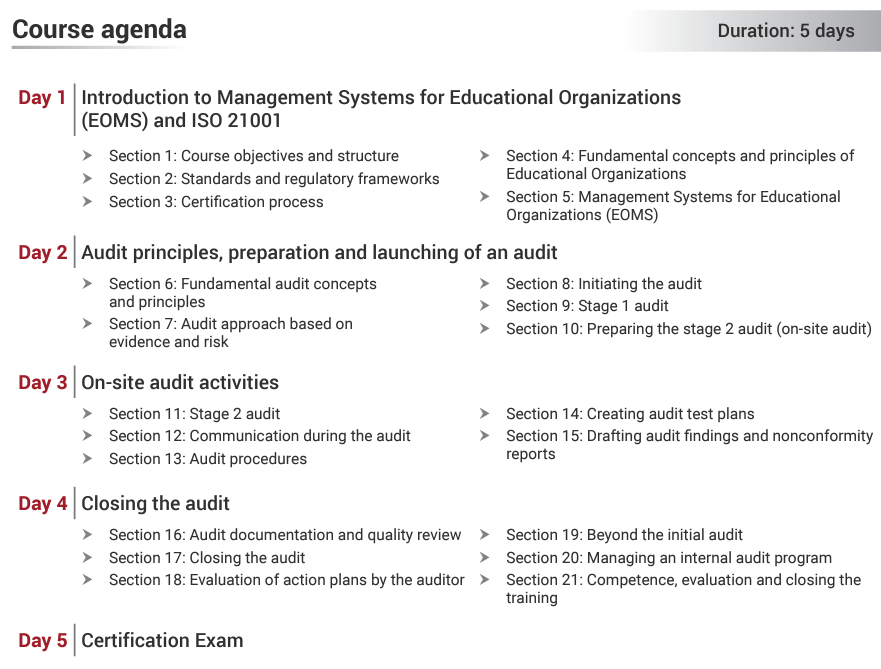The width and height of the screenshot is (881, 669).
Task: Click the arrow bullet beside Section 1
Action: (x=88, y=156)
